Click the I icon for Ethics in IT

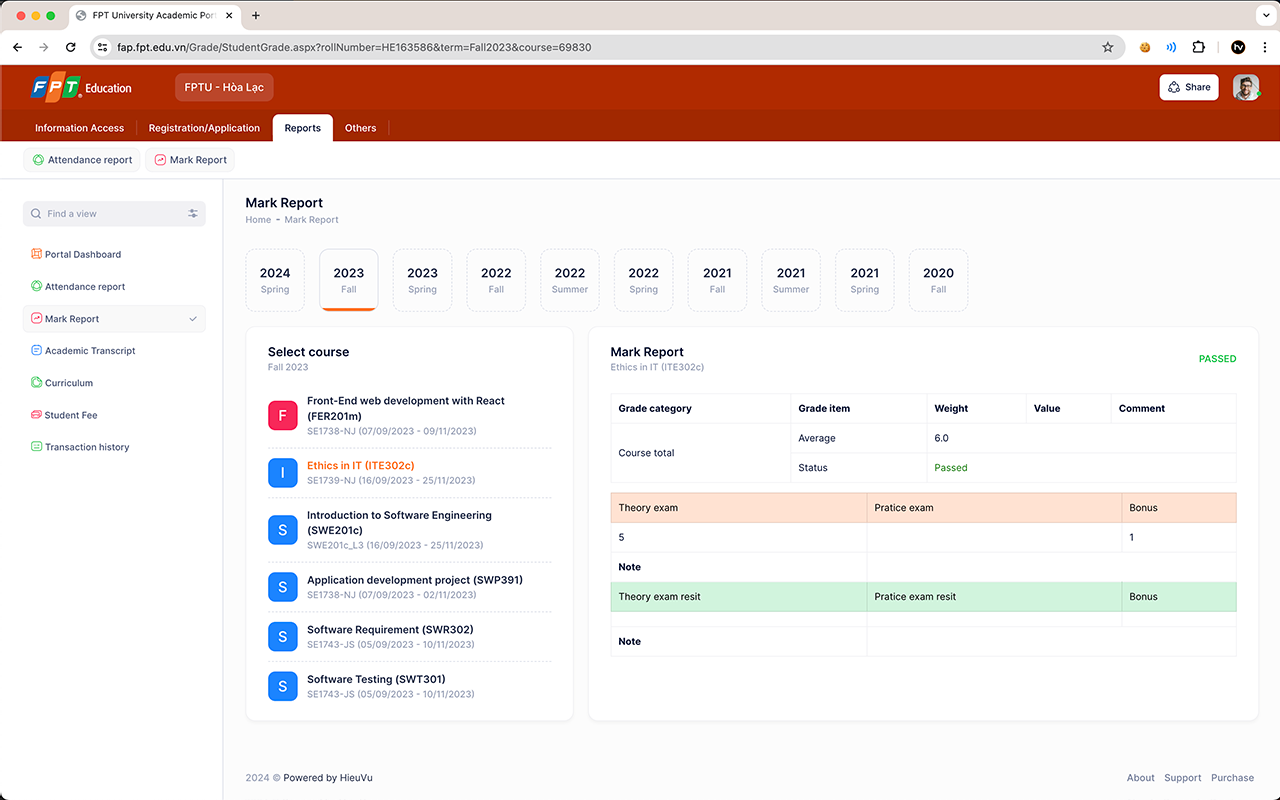283,473
